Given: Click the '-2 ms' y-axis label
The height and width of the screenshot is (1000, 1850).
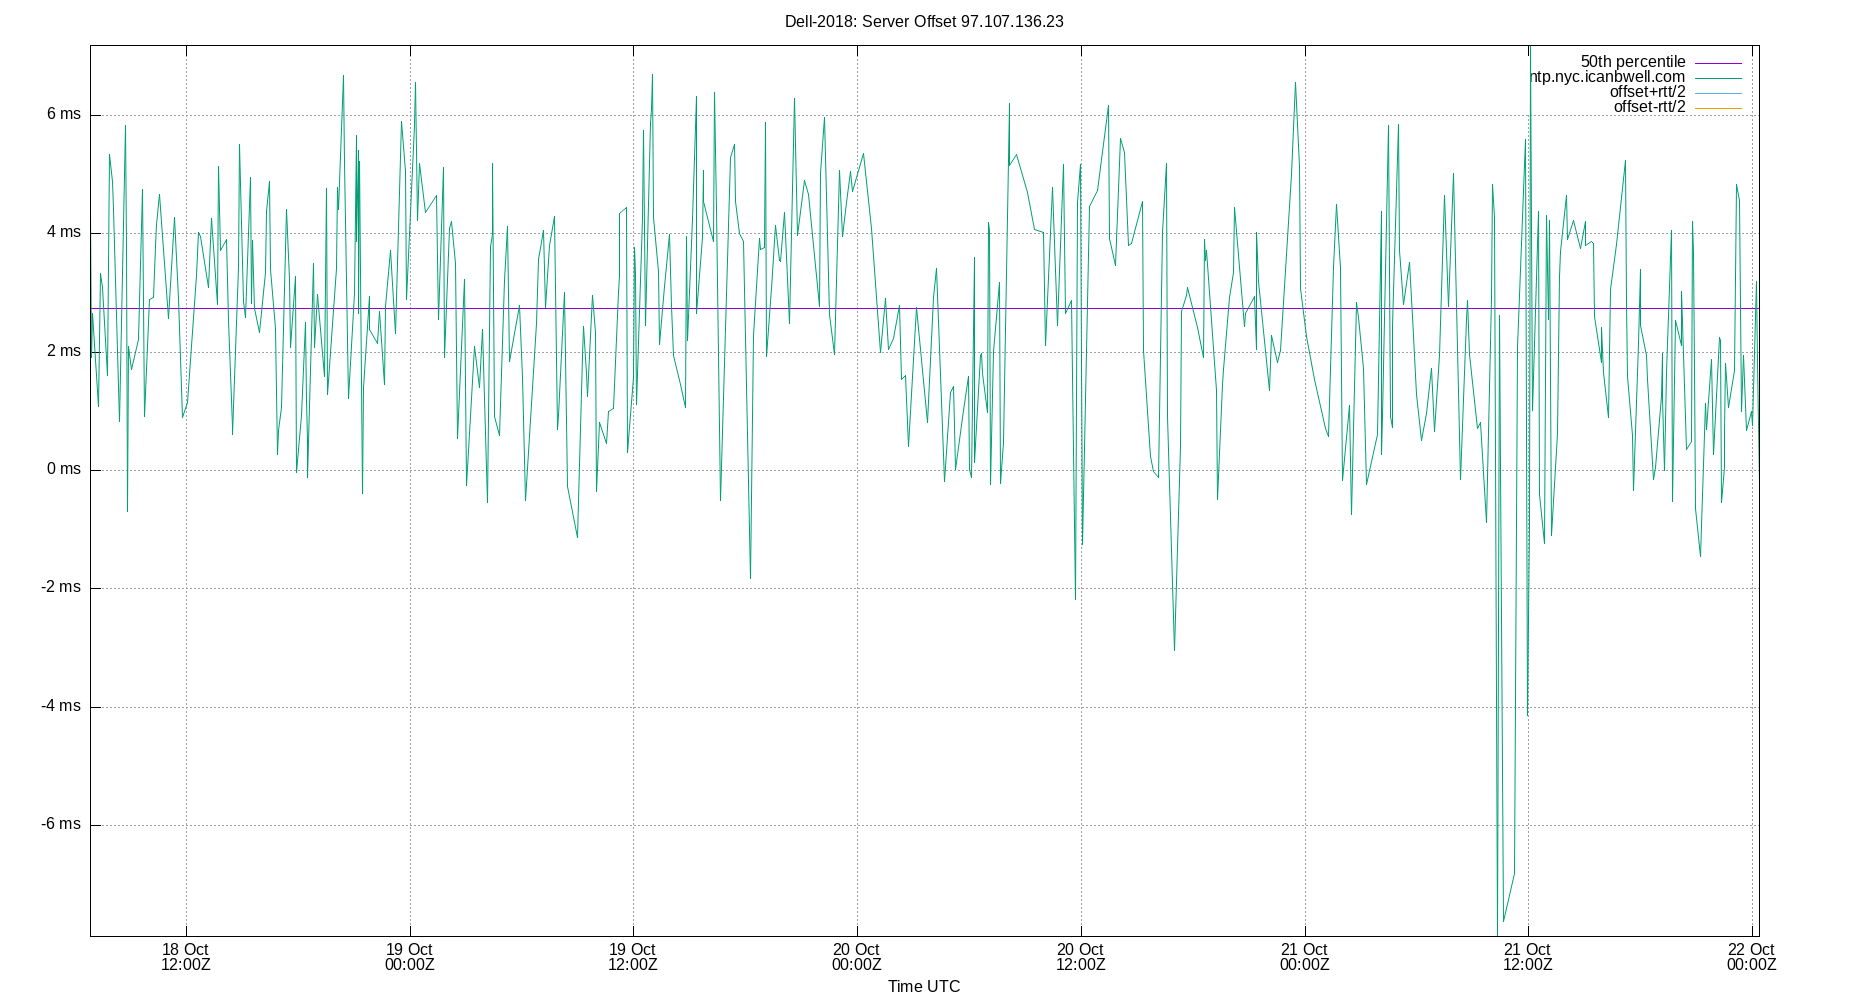Looking at the screenshot, I should 60,587.
